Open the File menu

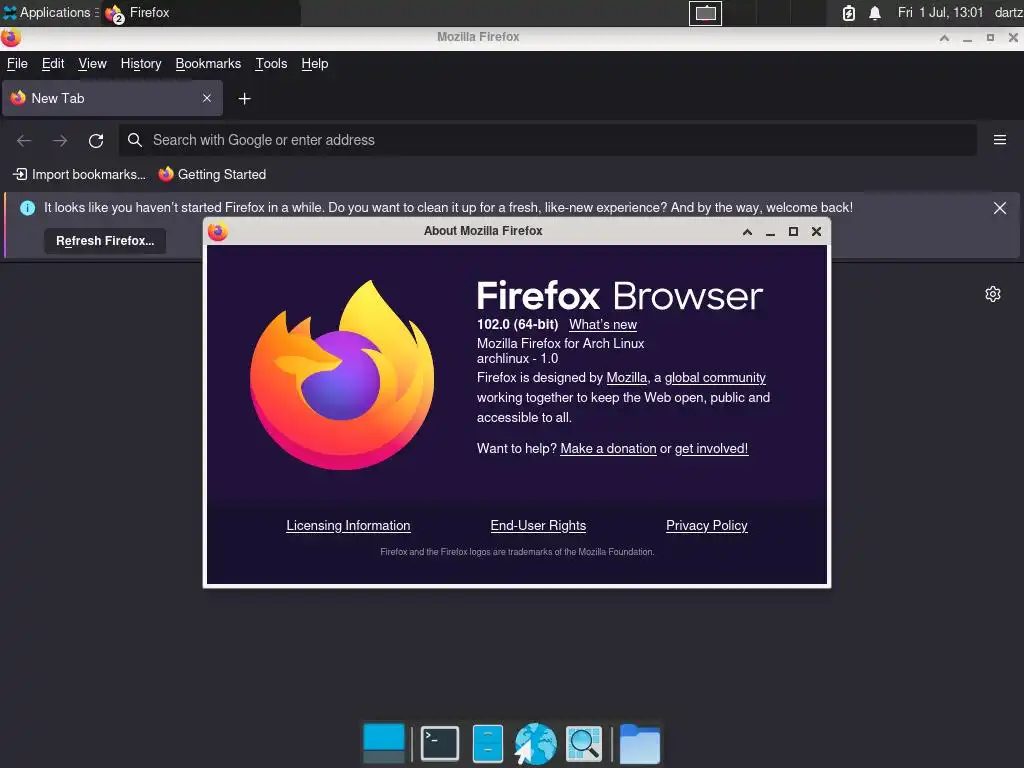coord(17,63)
